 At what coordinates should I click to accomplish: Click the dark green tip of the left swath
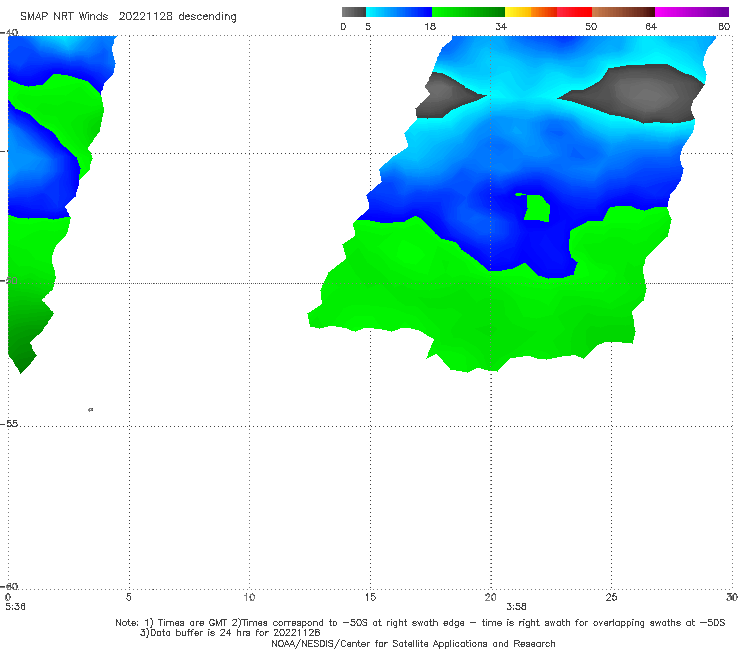[x=21, y=356]
